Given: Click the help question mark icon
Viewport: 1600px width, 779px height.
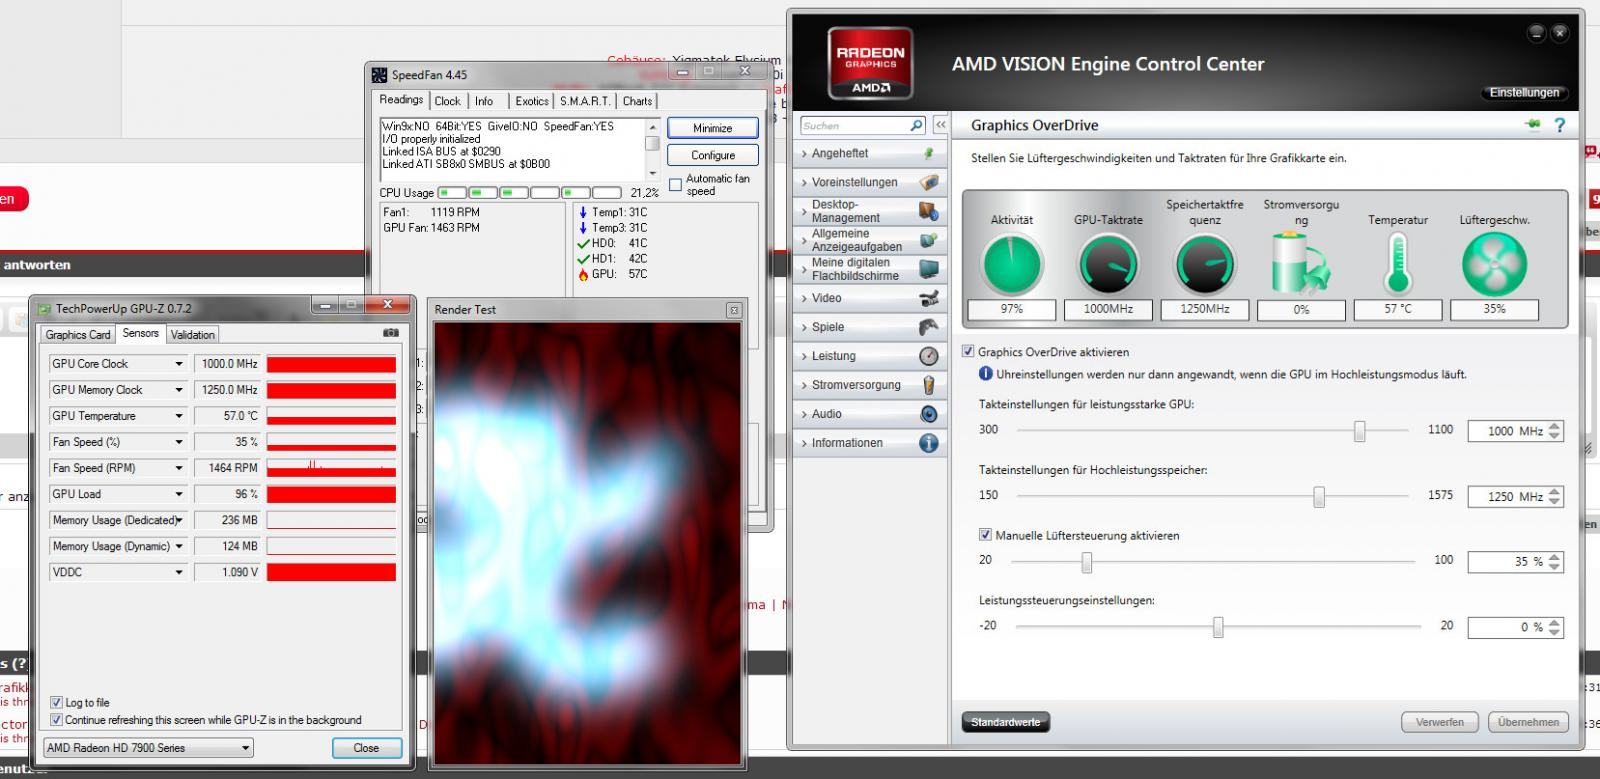Looking at the screenshot, I should (x=1559, y=125).
